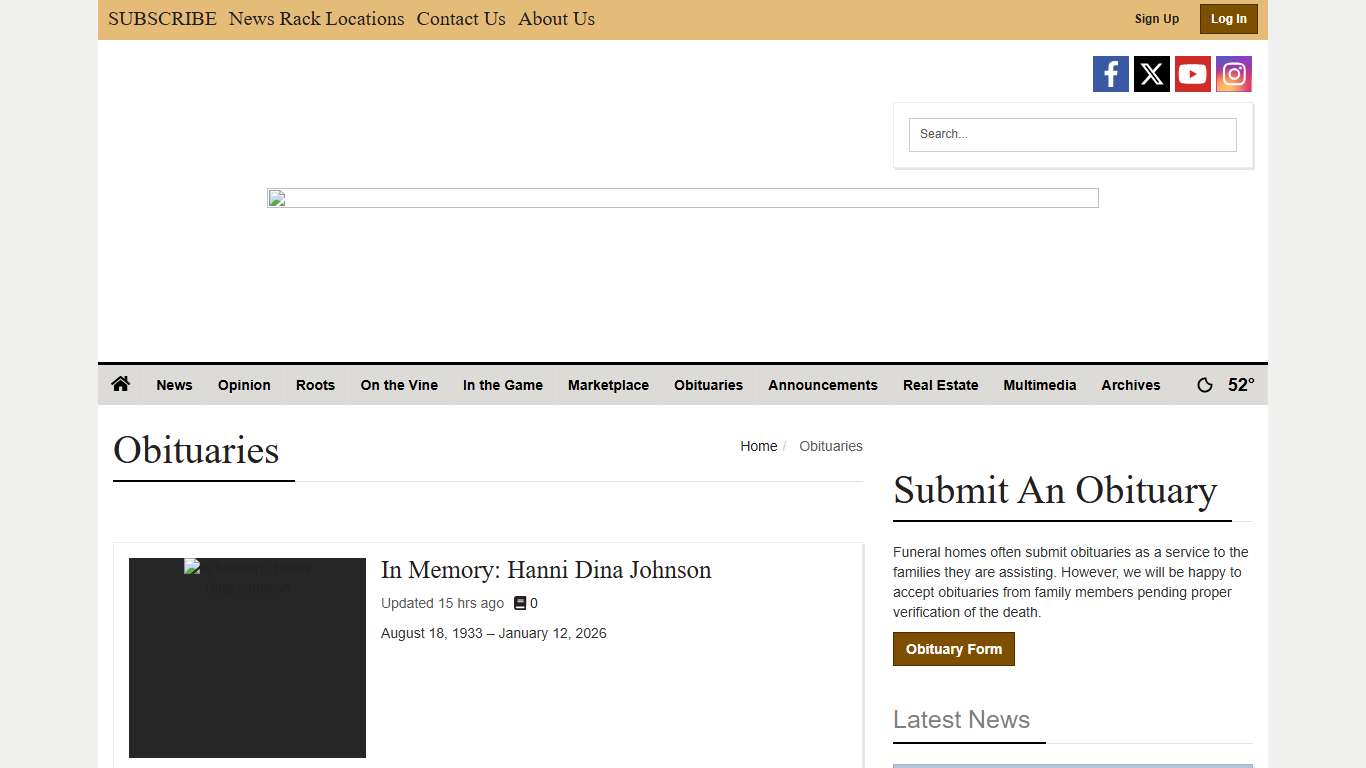Open the Marketplace navigation item
The width and height of the screenshot is (1366, 768).
tap(608, 385)
